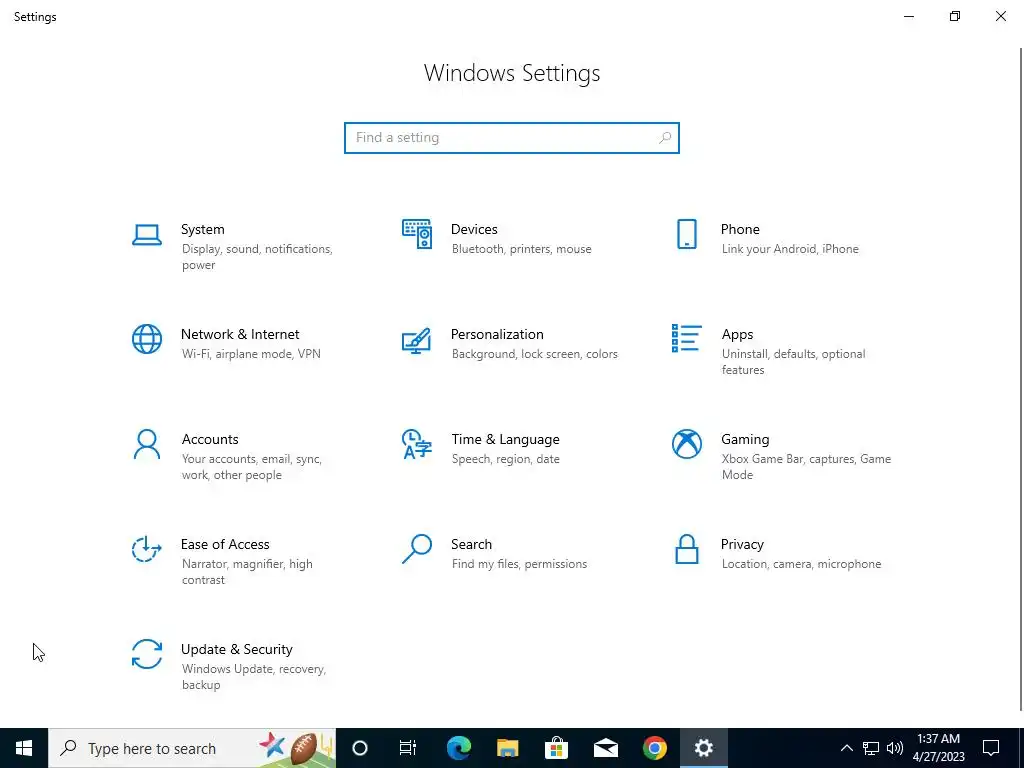The height and width of the screenshot is (768, 1024).
Task: Open Microsoft Store from the taskbar
Action: tap(556, 748)
